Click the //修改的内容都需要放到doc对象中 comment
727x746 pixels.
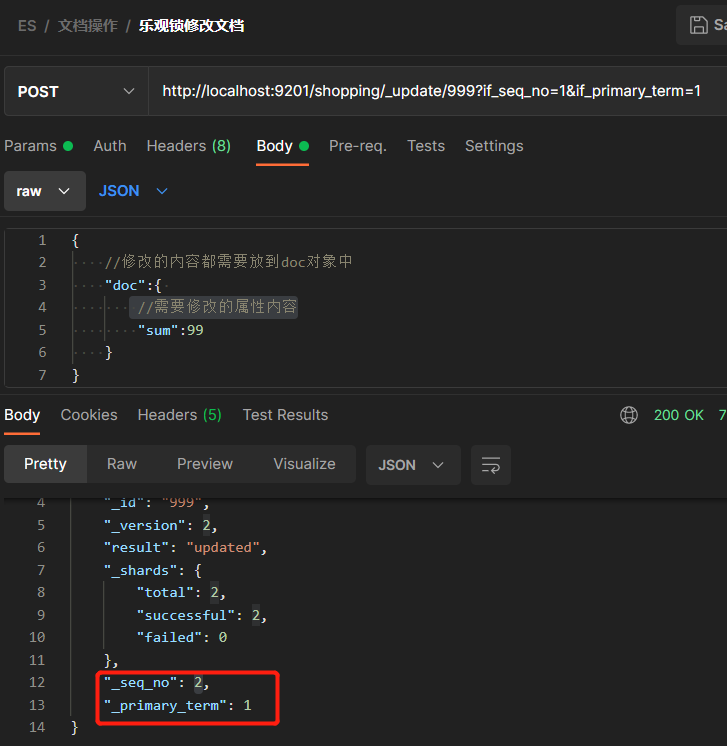[228, 262]
